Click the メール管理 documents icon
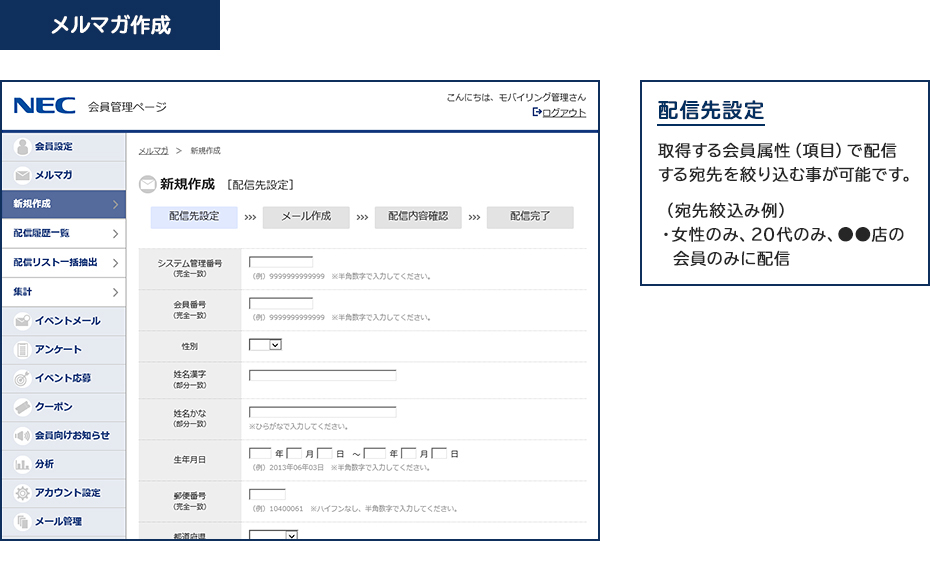 pos(23,522)
